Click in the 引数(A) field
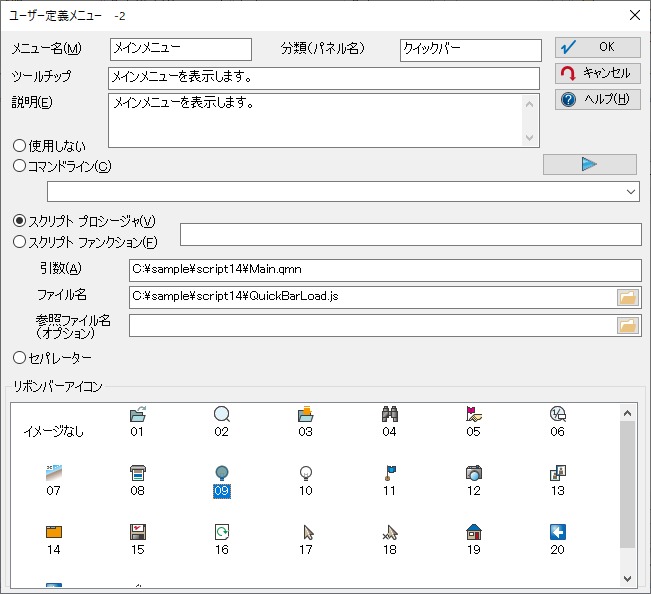This screenshot has height=594, width=651. (x=385, y=270)
